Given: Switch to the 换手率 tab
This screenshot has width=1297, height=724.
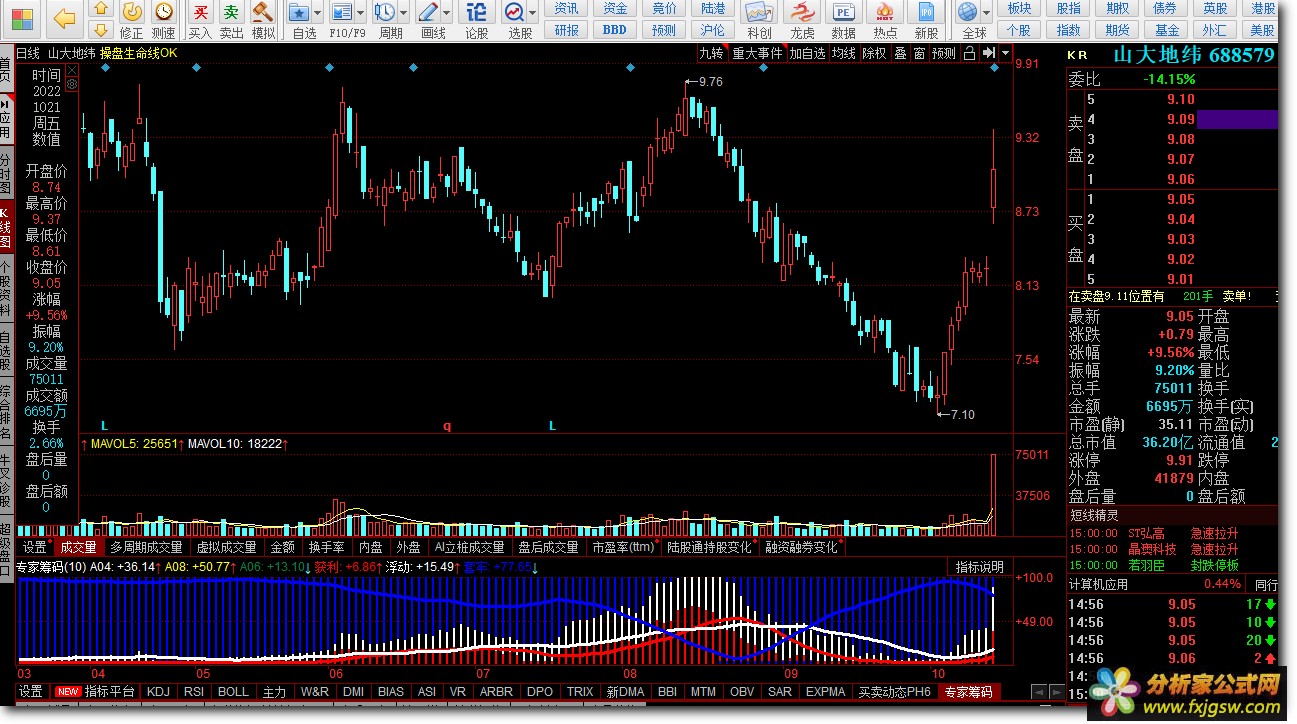Looking at the screenshot, I should pyautogui.click(x=327, y=547).
